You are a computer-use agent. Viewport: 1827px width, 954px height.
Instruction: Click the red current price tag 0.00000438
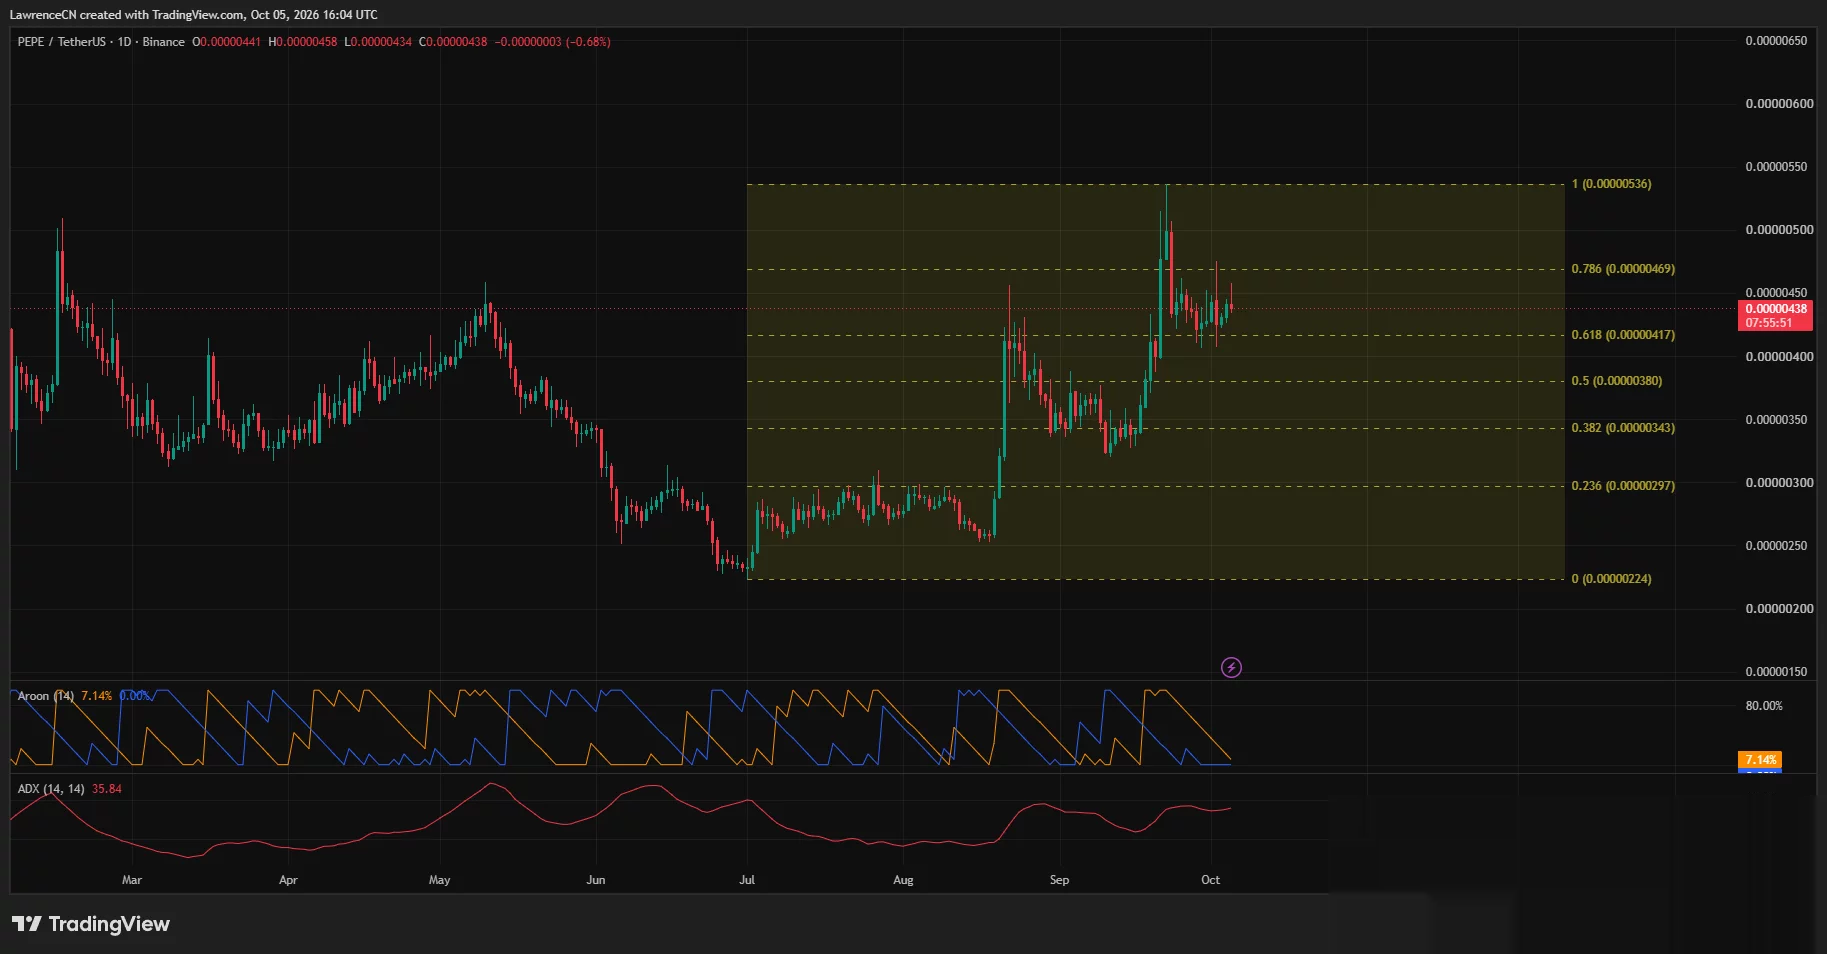click(1776, 309)
